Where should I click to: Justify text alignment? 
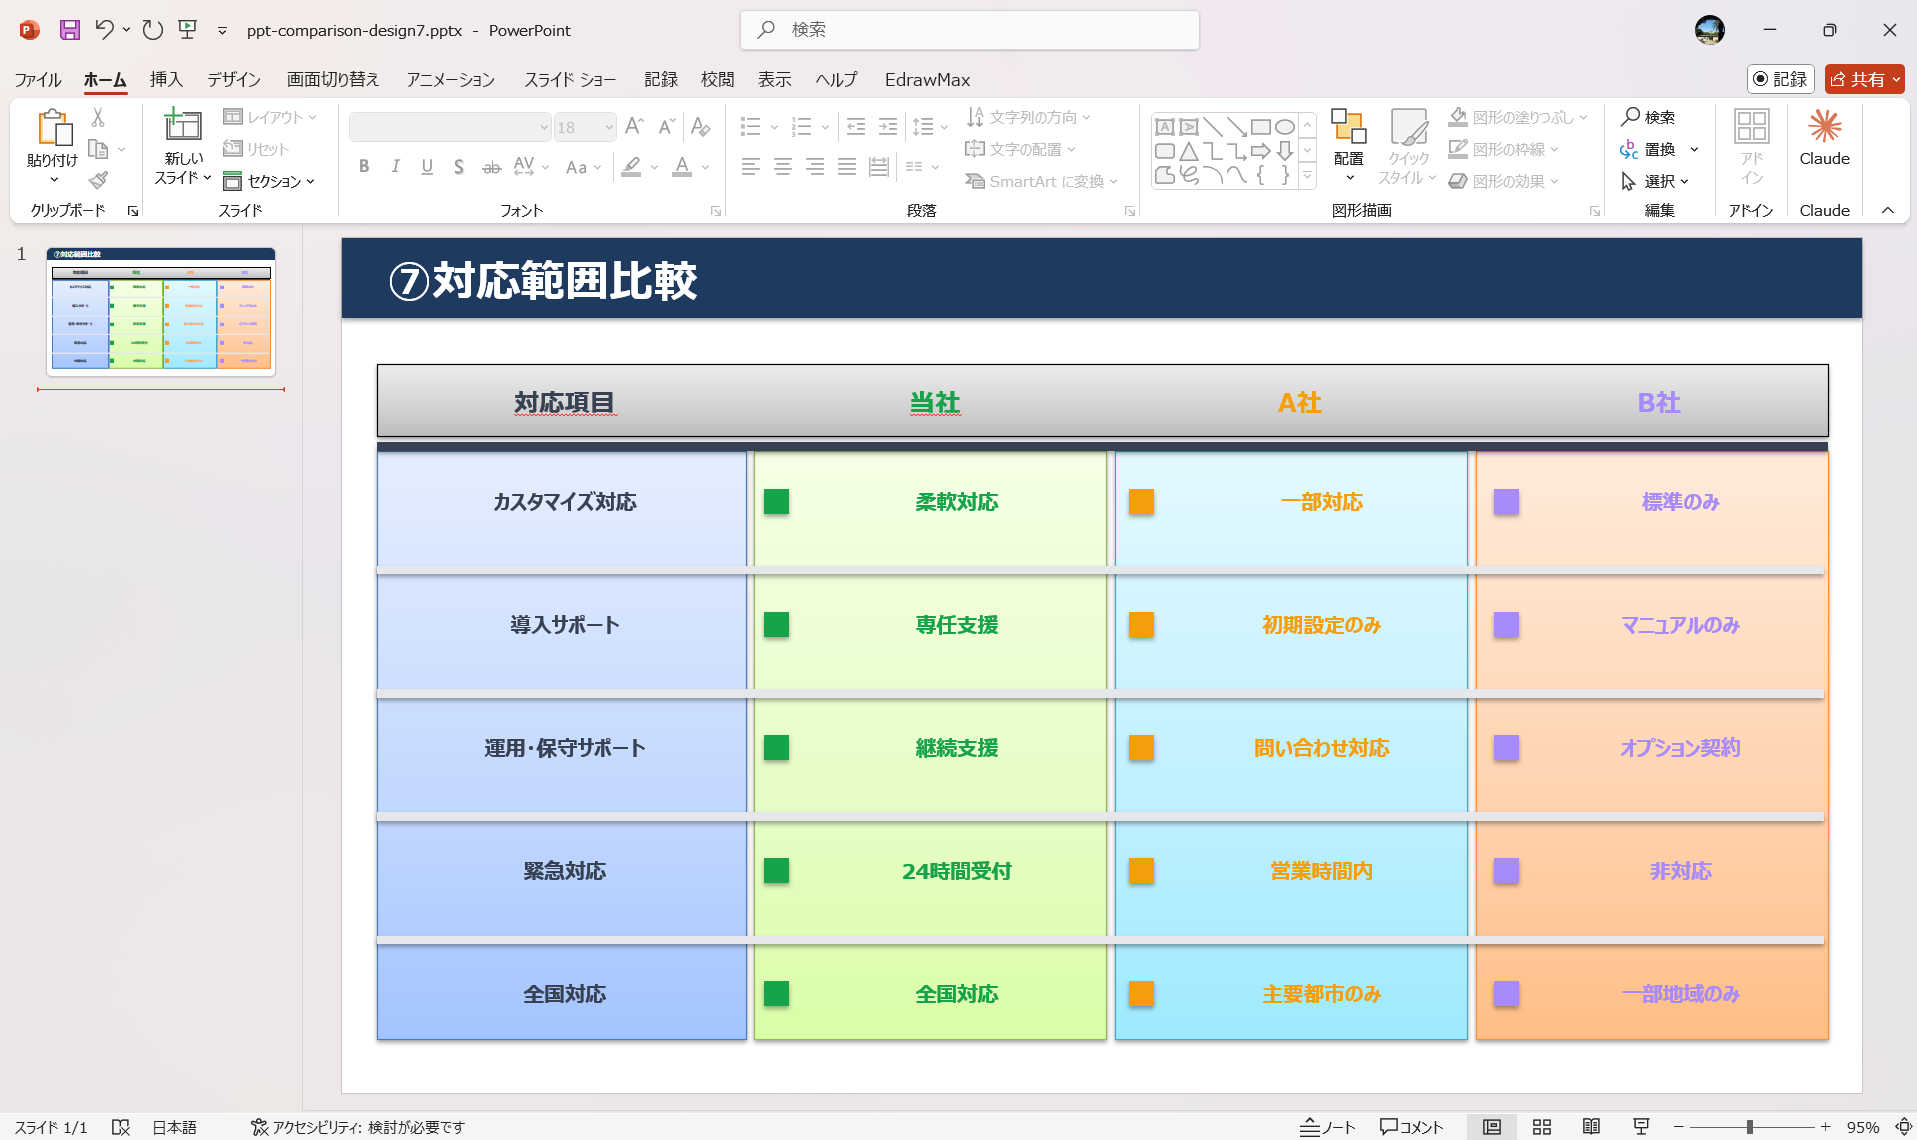[847, 167]
